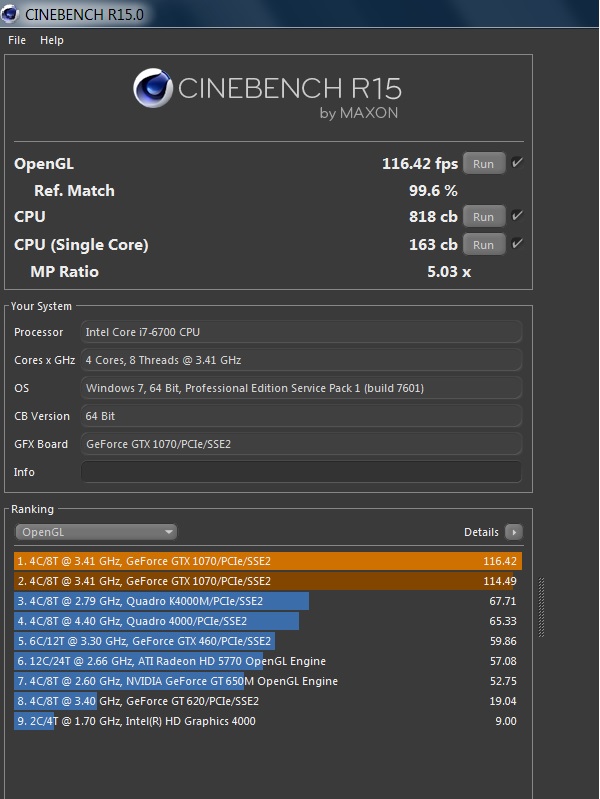Click the GFX Board field GeForce GTX 1070

301,444
